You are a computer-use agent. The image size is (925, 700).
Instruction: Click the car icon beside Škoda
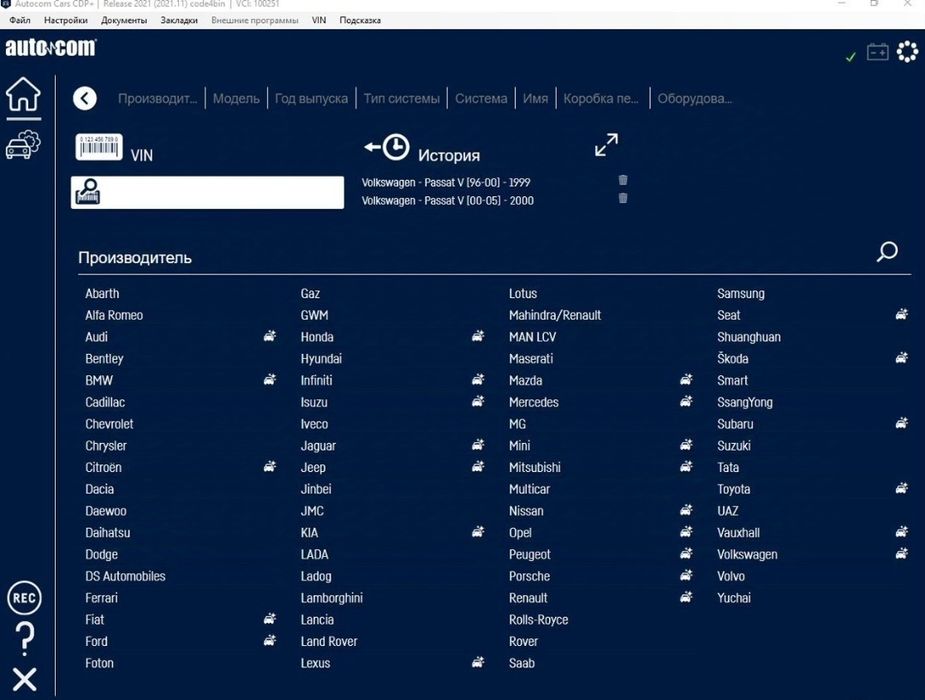click(x=901, y=358)
